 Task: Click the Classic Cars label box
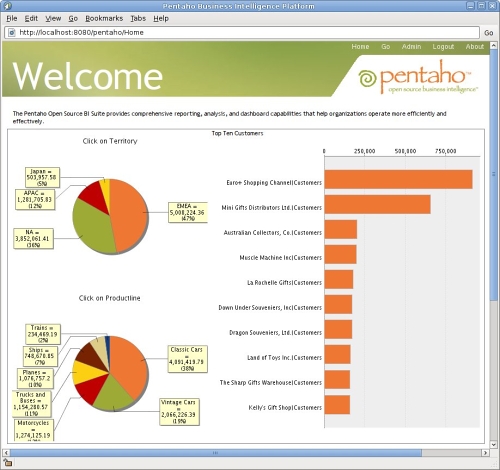[187, 359]
